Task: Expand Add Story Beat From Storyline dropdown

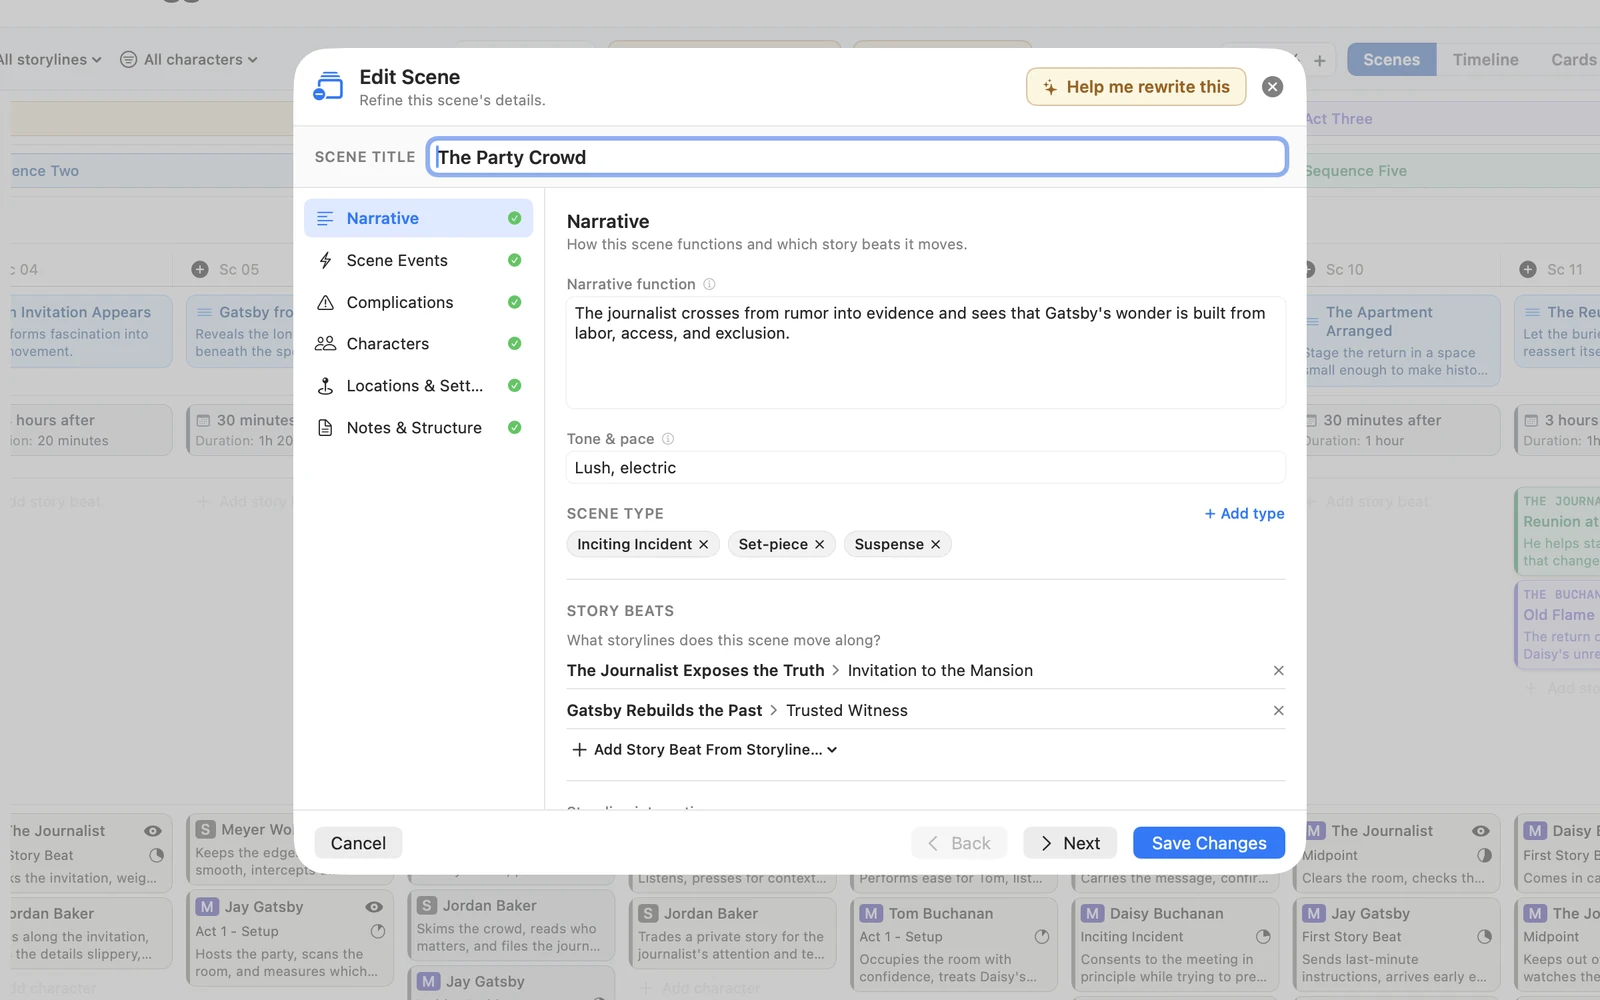Action: [704, 750]
